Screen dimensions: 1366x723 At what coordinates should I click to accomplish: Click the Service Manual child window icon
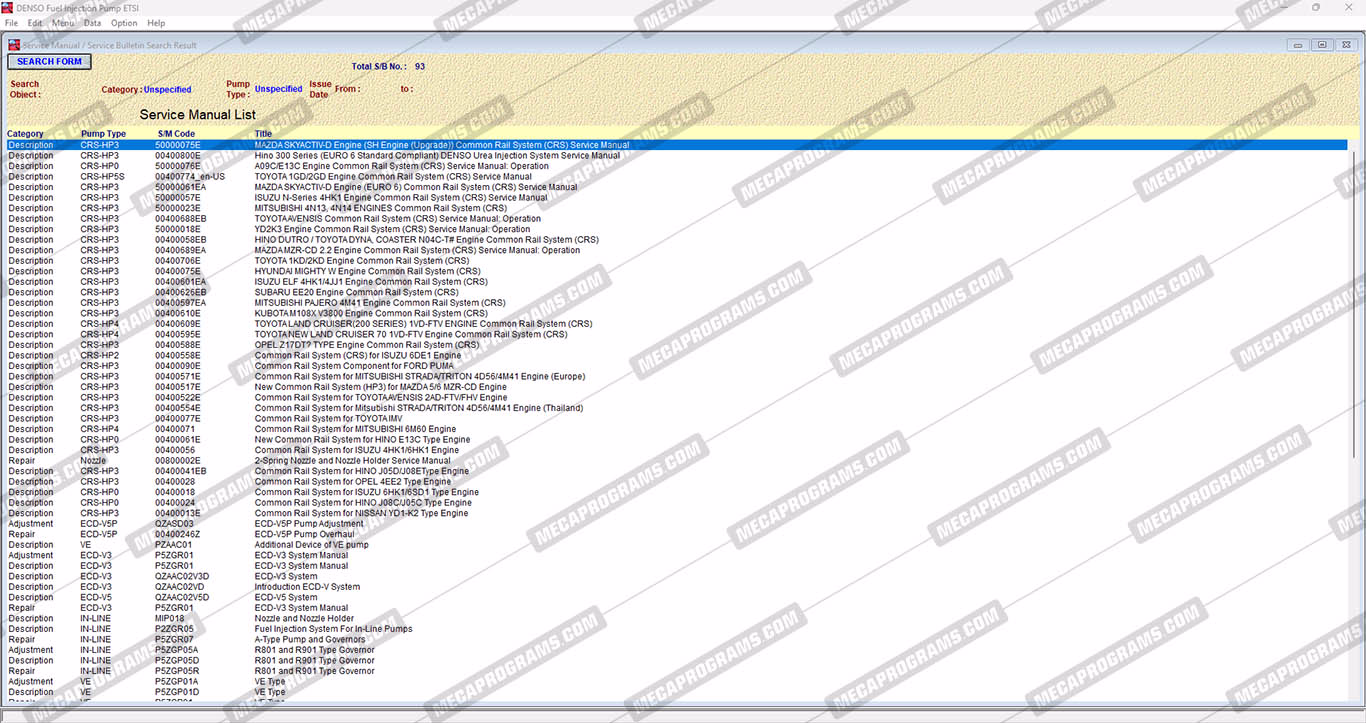14,45
